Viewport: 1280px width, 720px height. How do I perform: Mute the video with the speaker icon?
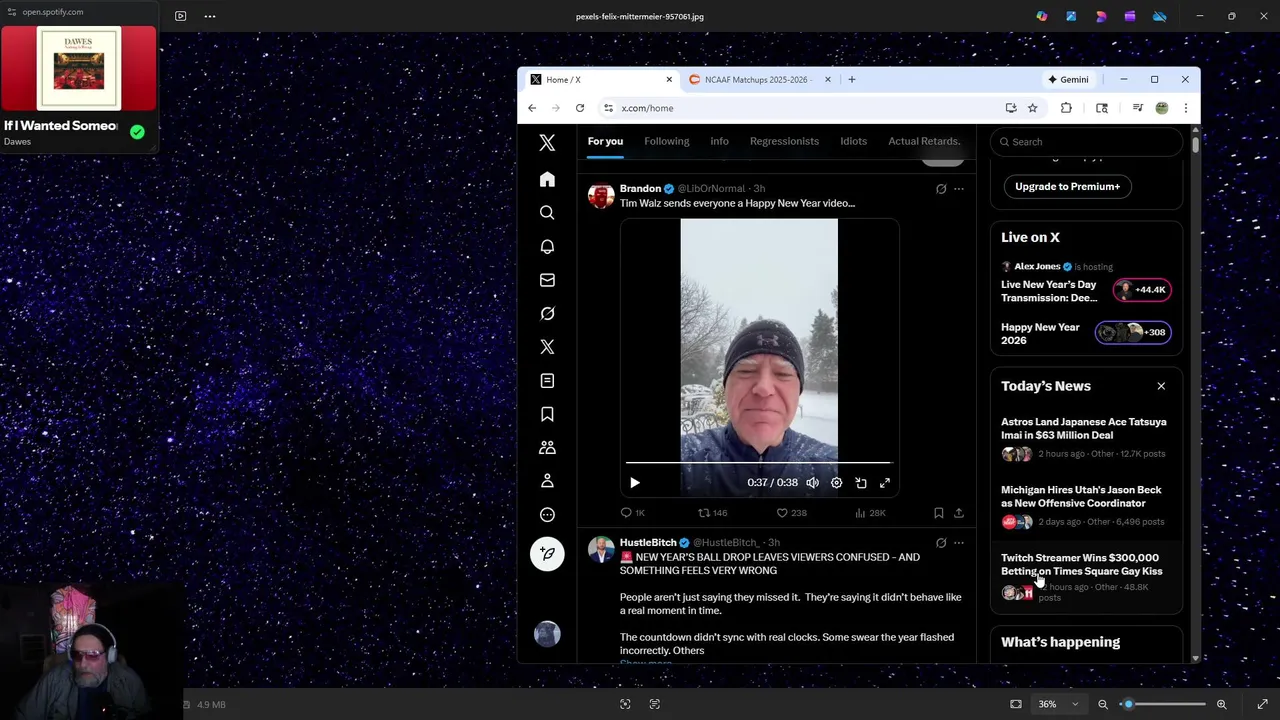pyautogui.click(x=813, y=483)
